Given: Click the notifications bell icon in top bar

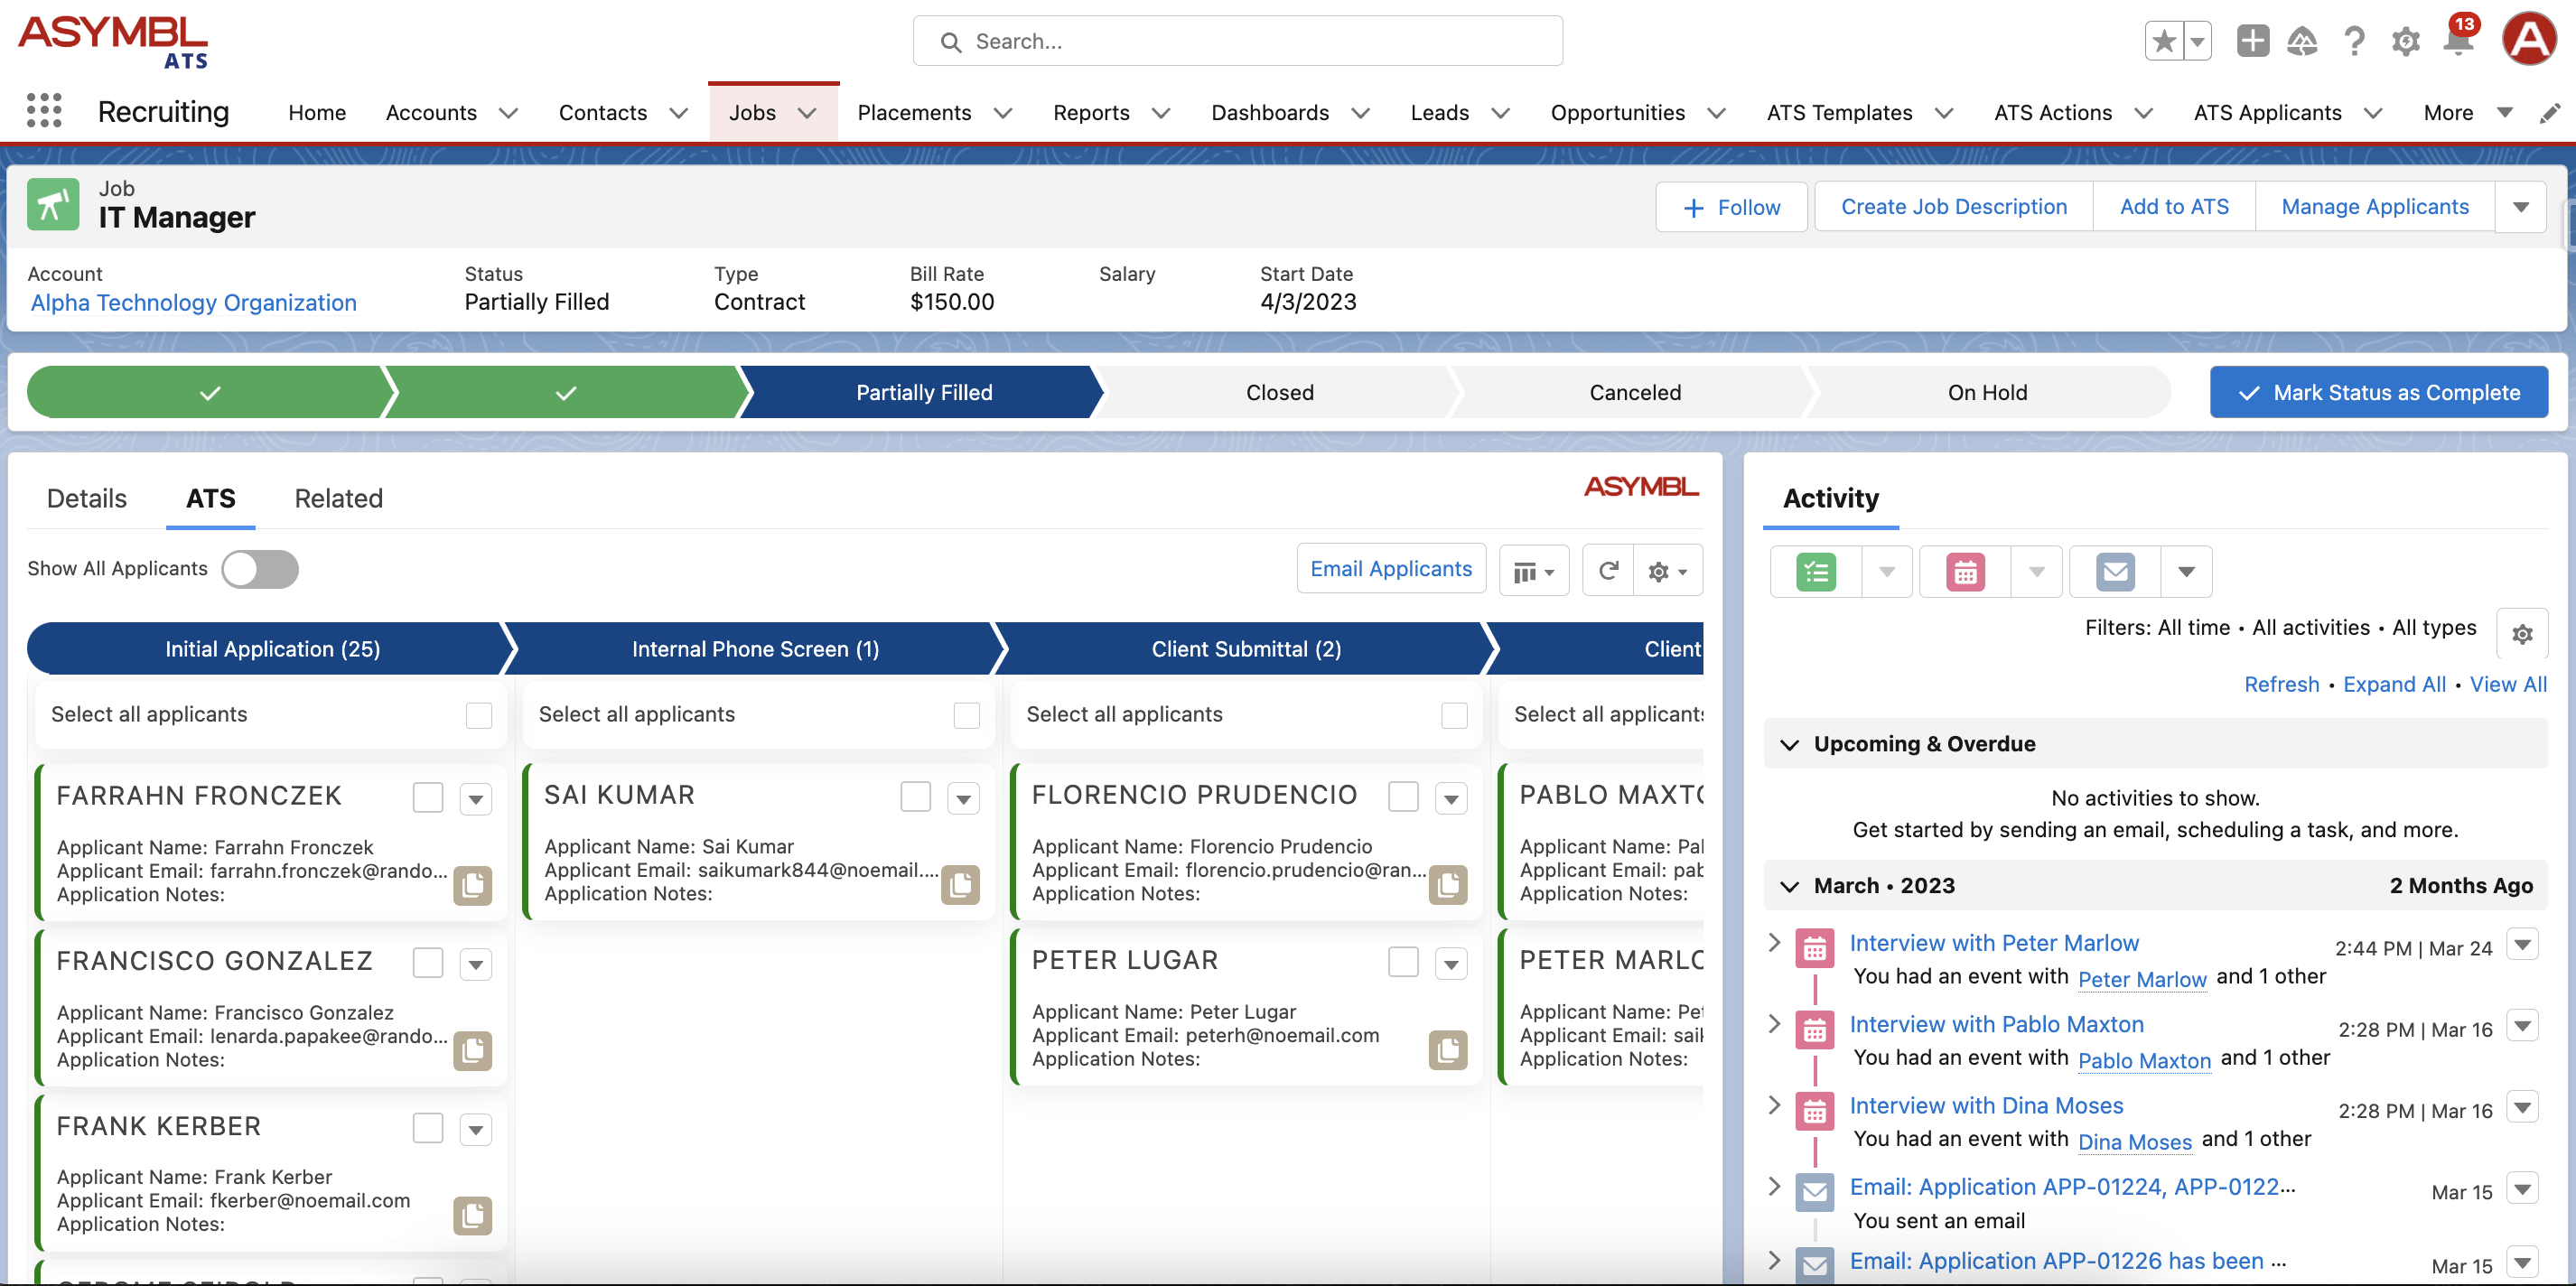Looking at the screenshot, I should click(2459, 40).
